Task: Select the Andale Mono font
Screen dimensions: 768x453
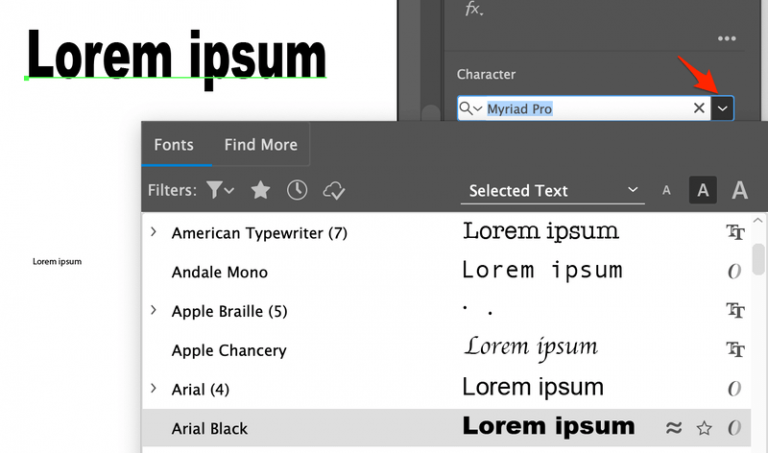Action: pos(219,272)
